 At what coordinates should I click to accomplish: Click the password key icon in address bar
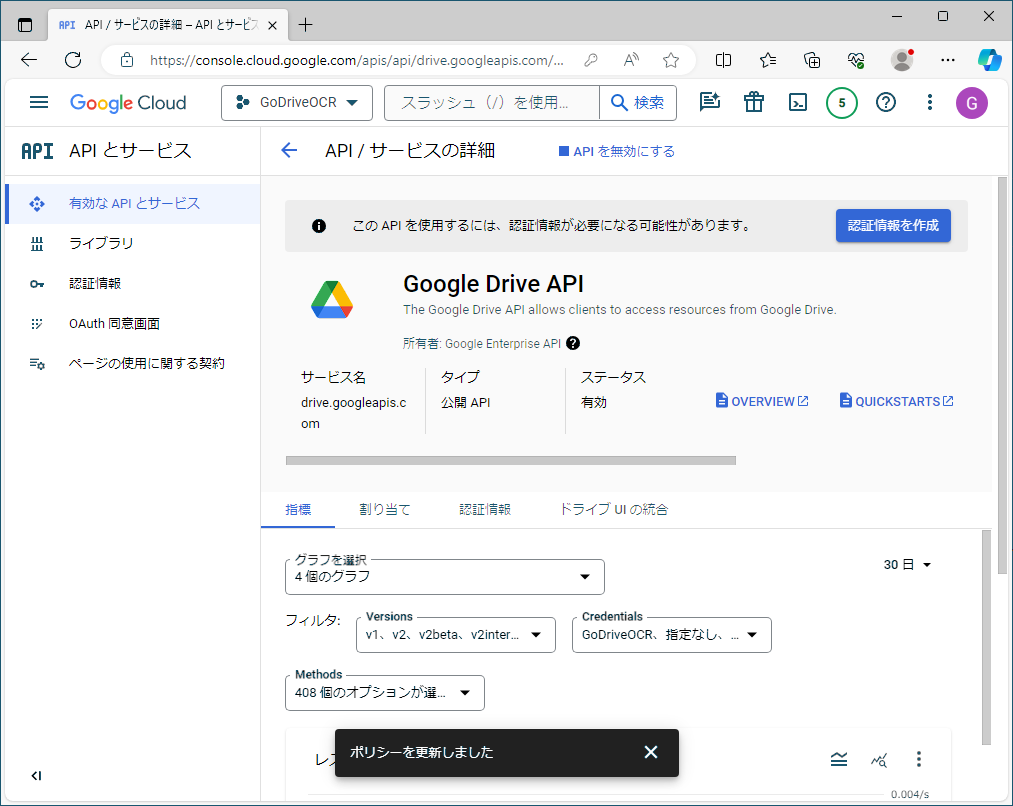(590, 60)
